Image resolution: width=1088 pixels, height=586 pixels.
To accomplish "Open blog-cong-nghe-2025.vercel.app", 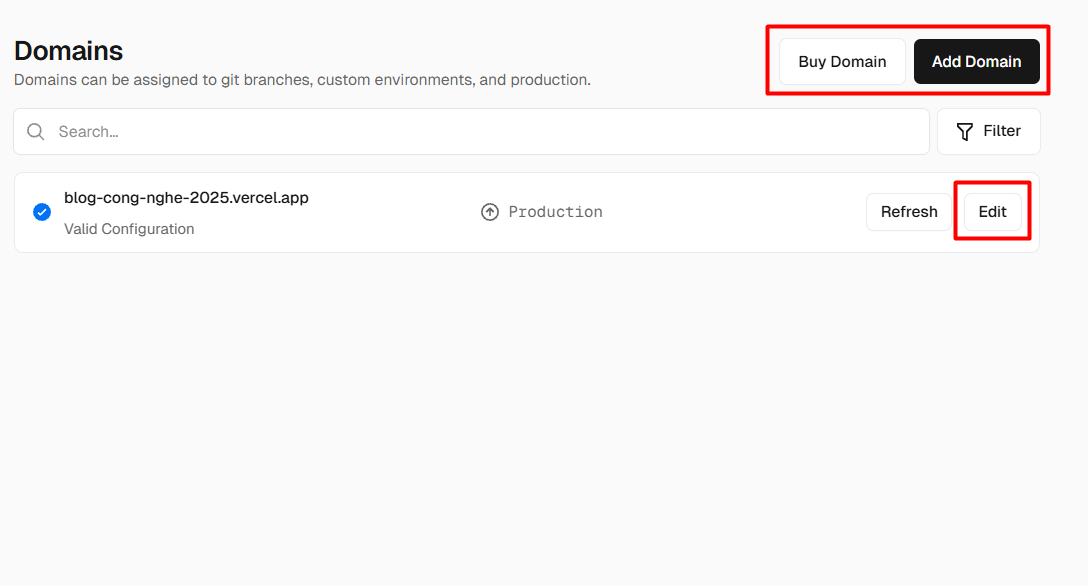I will 186,197.
